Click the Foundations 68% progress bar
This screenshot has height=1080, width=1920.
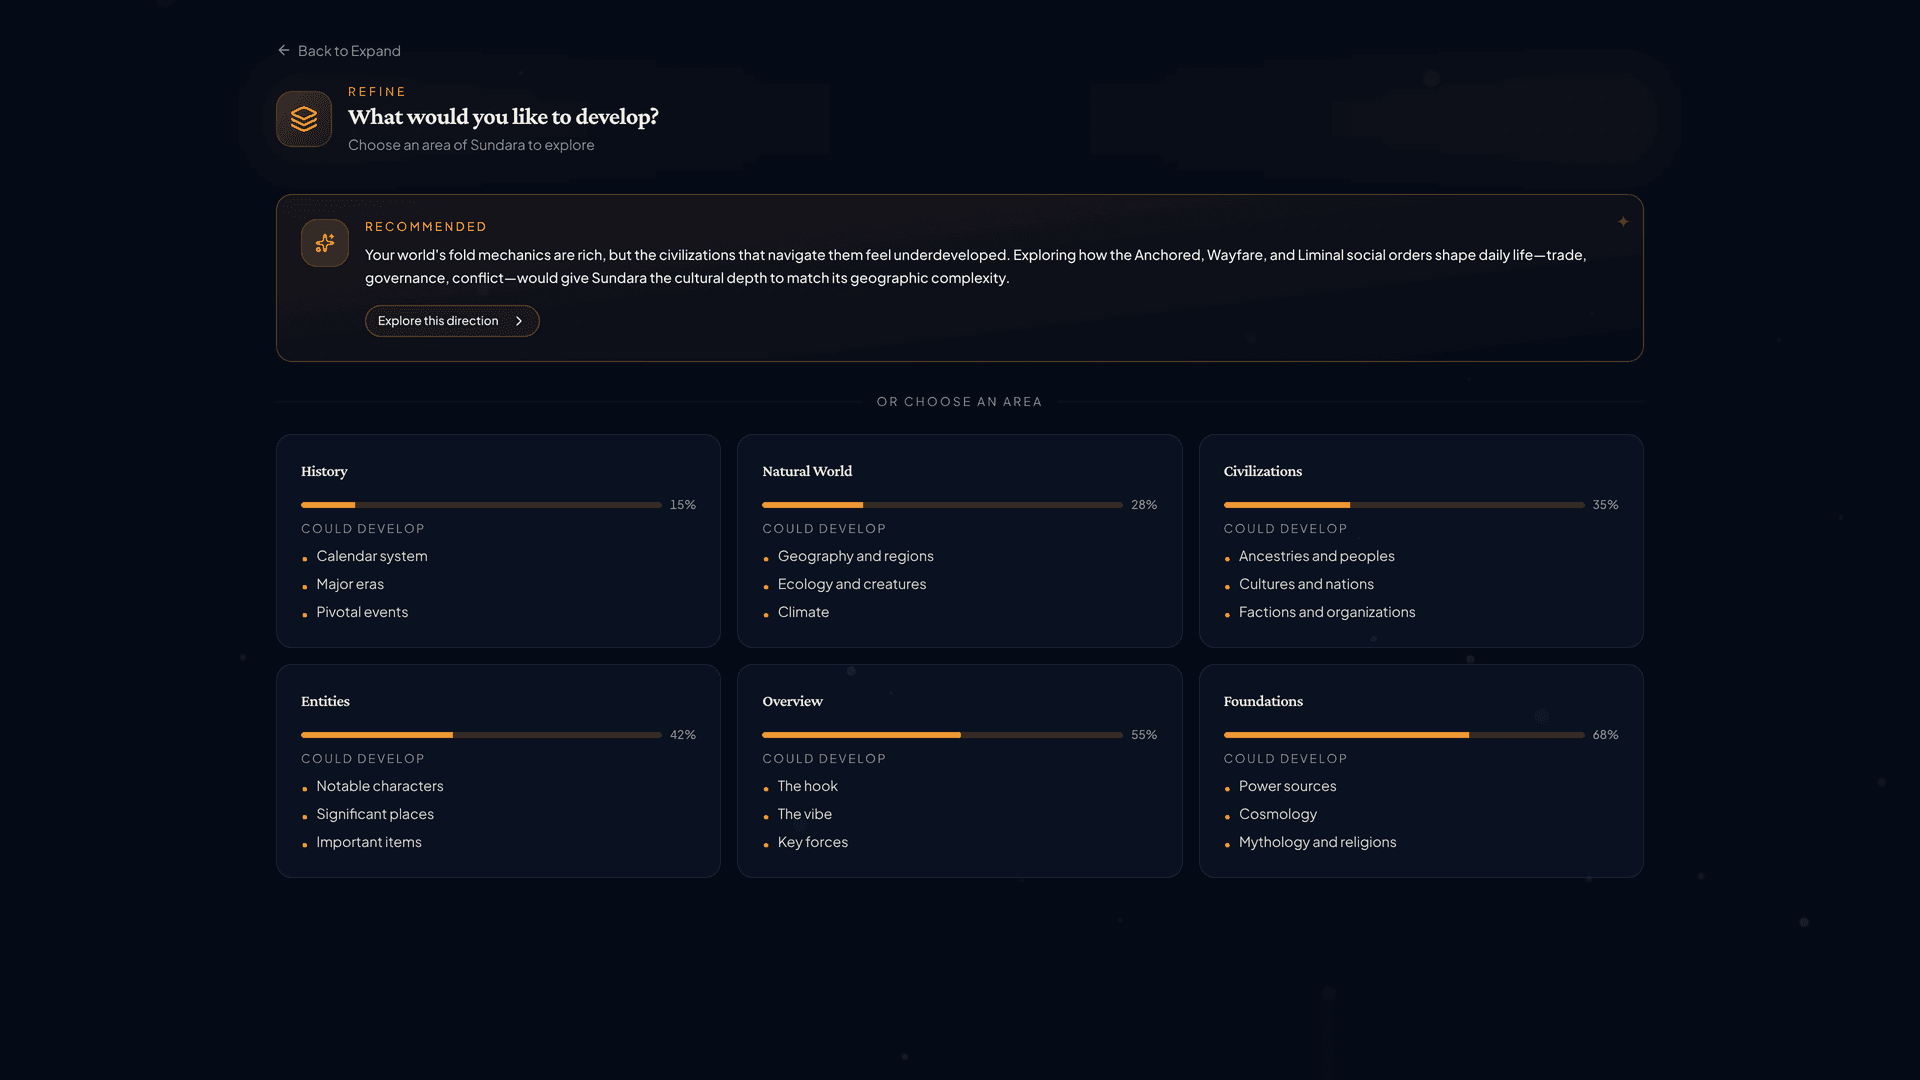point(1400,735)
